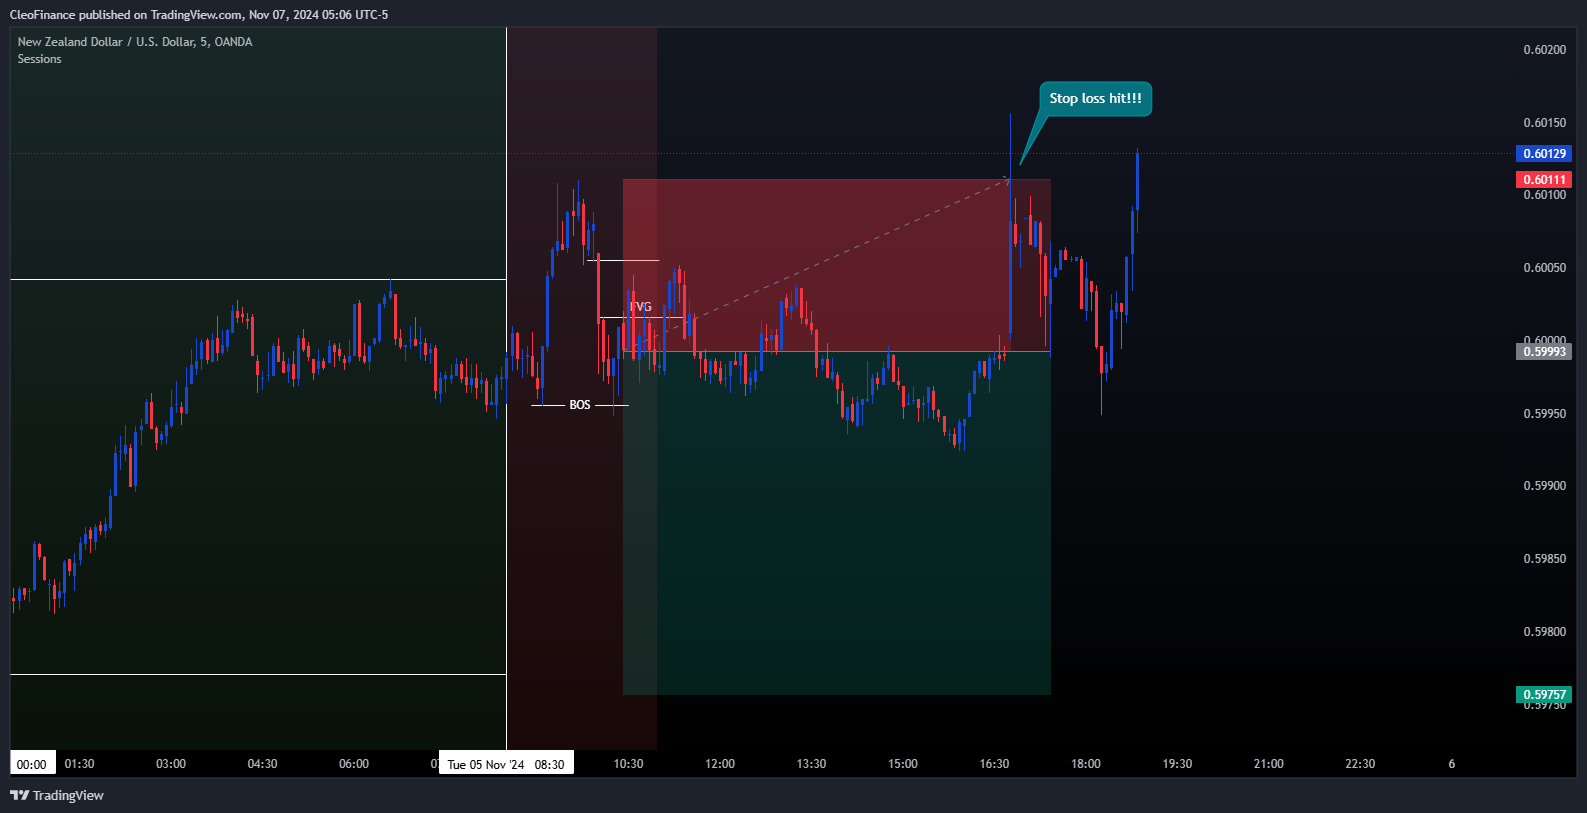Click the 0.59850 price axis label
This screenshot has height=813, width=1587.
click(x=1544, y=559)
